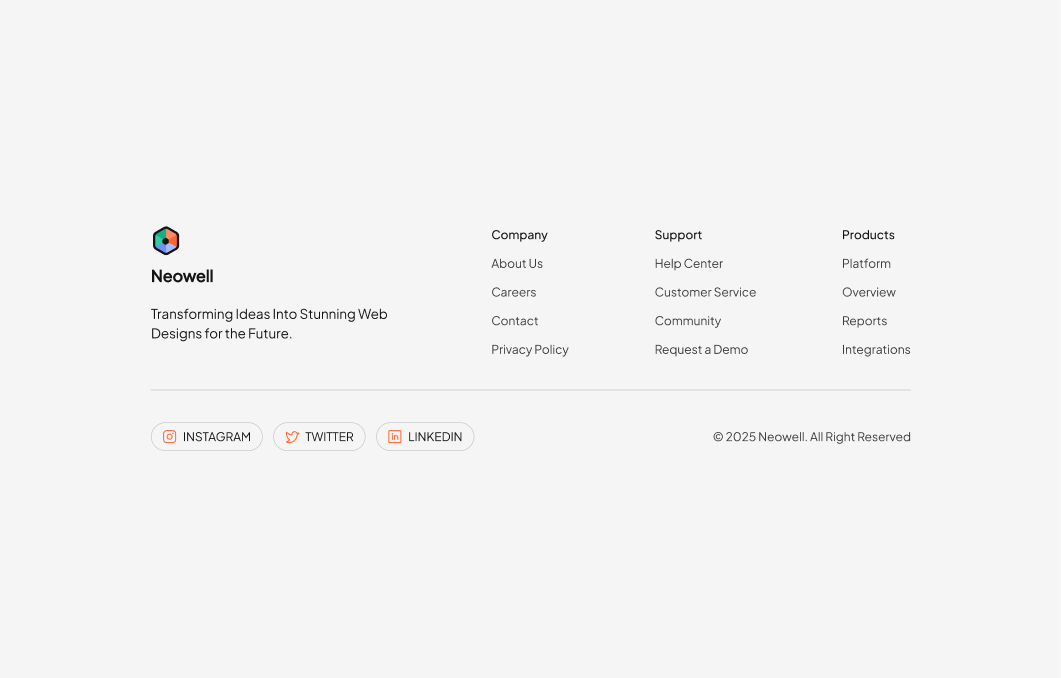Click the Neowell hexagon logo icon
The image size is (1061, 678).
pos(166,240)
